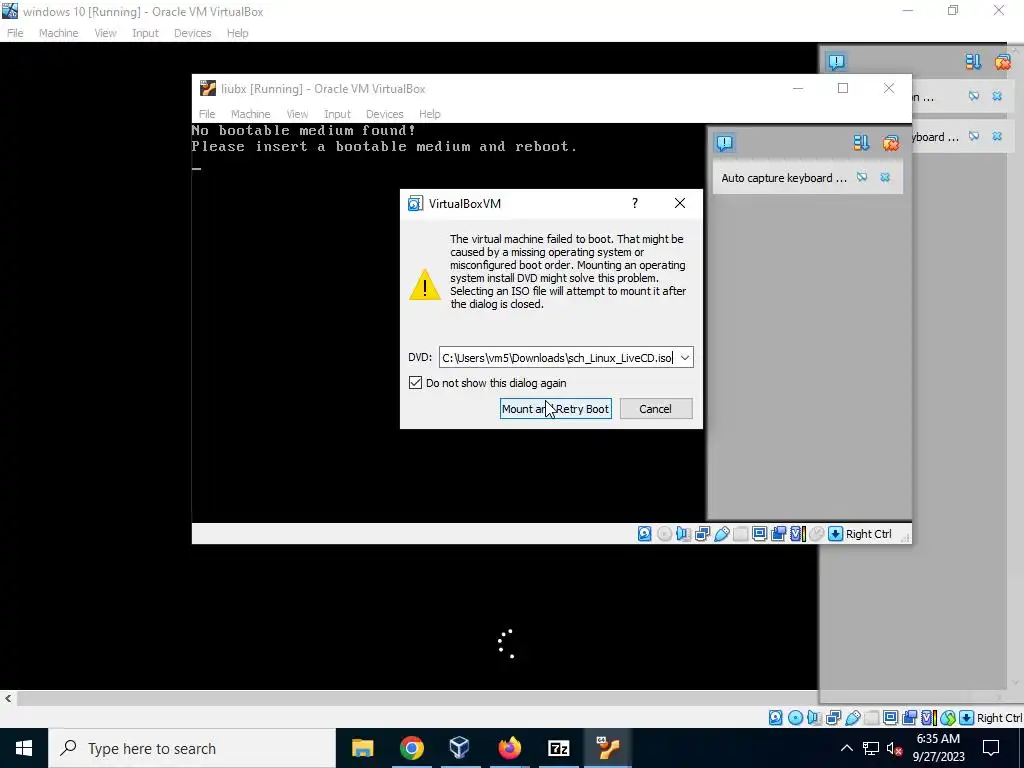
Task: Click the audio indicator in liubx status bar
Action: click(683, 534)
